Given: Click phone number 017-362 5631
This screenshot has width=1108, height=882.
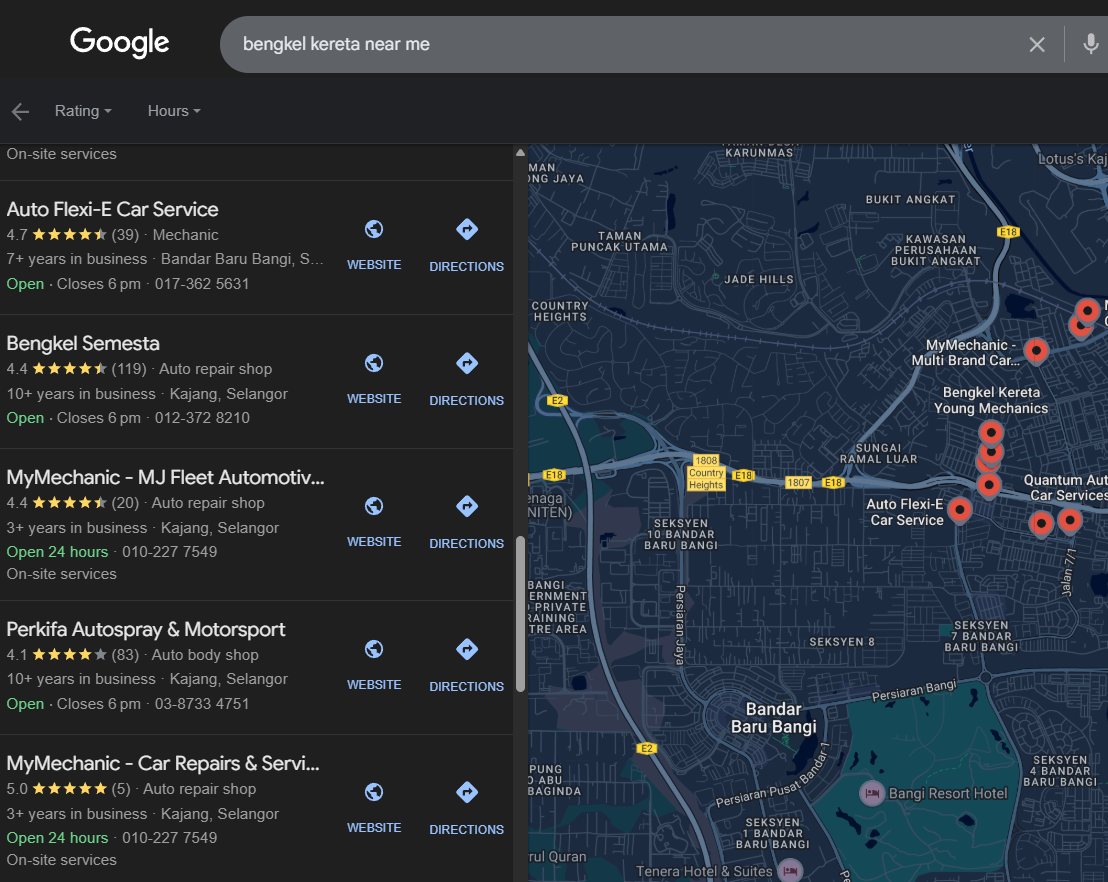Looking at the screenshot, I should pos(202,284).
